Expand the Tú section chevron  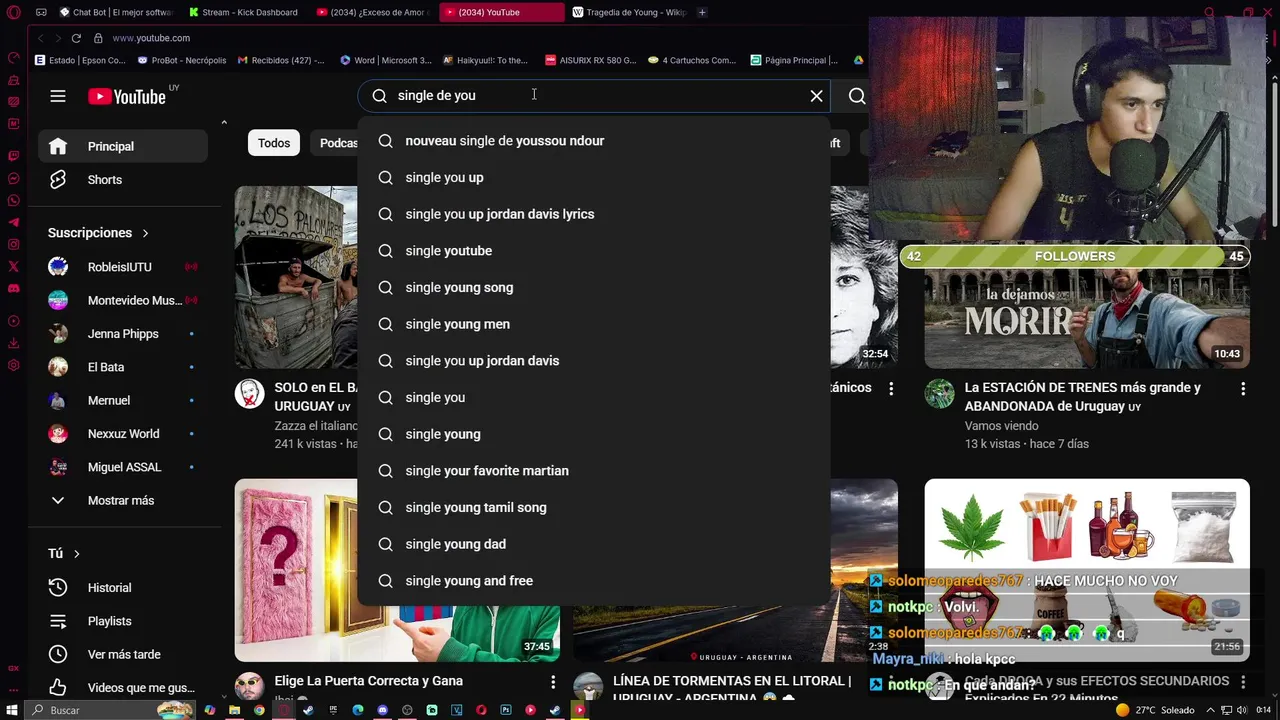[76, 554]
